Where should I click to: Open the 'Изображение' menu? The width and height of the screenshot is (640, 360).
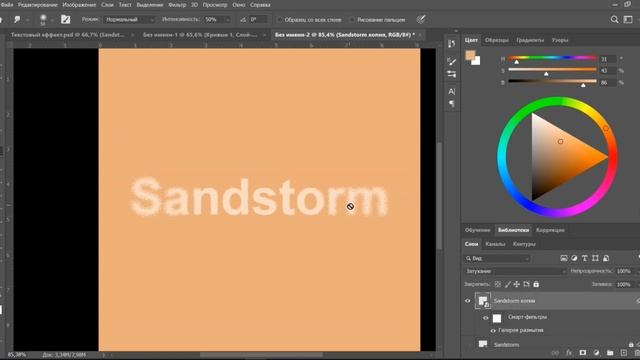pyautogui.click(x=79, y=5)
